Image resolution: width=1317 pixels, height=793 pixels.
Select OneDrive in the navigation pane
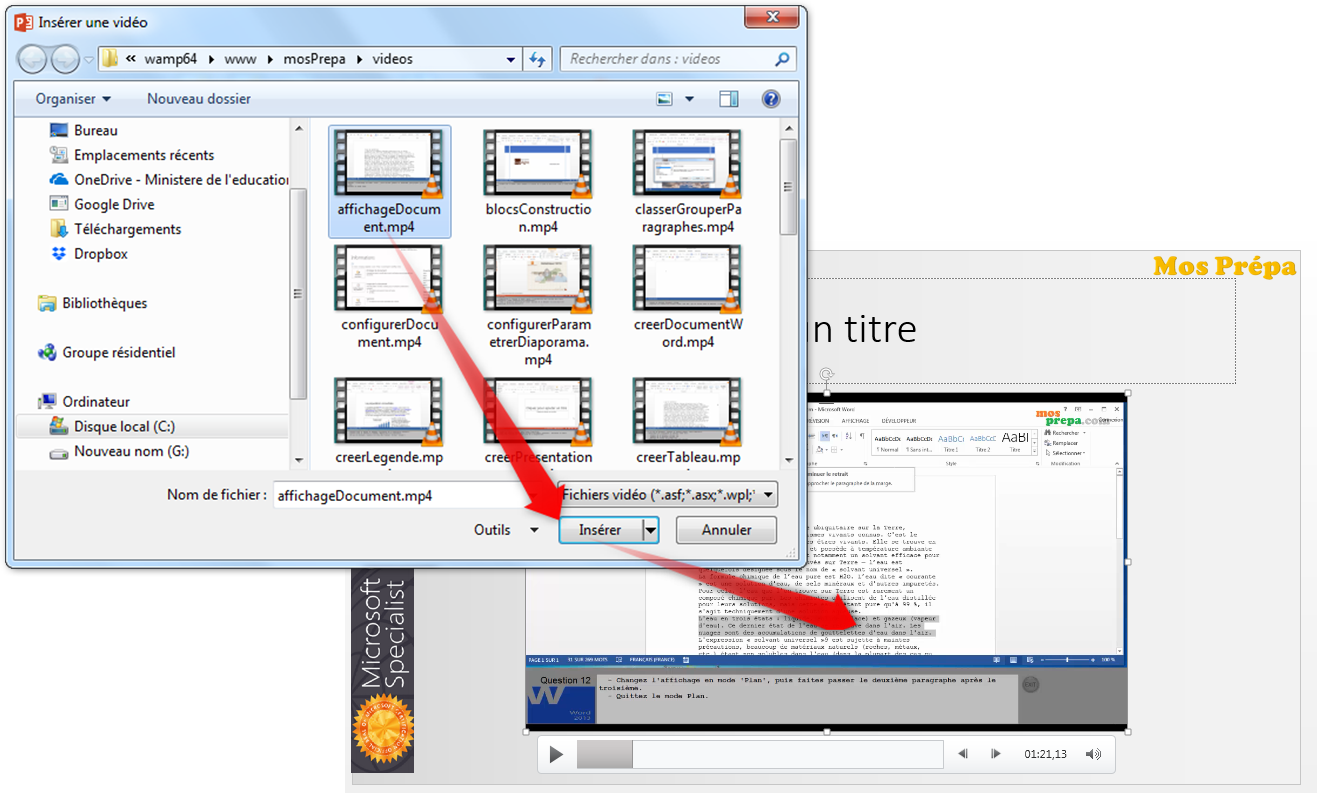pos(167,180)
